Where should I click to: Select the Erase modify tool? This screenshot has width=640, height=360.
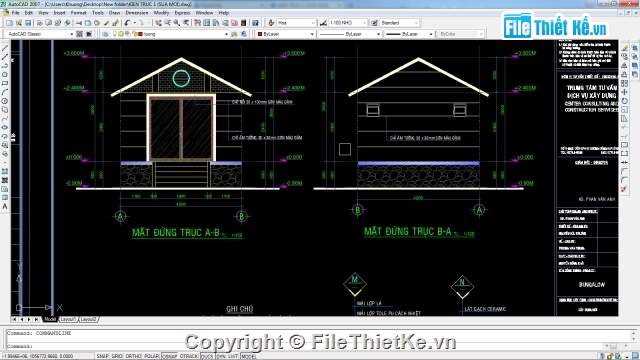point(624,48)
